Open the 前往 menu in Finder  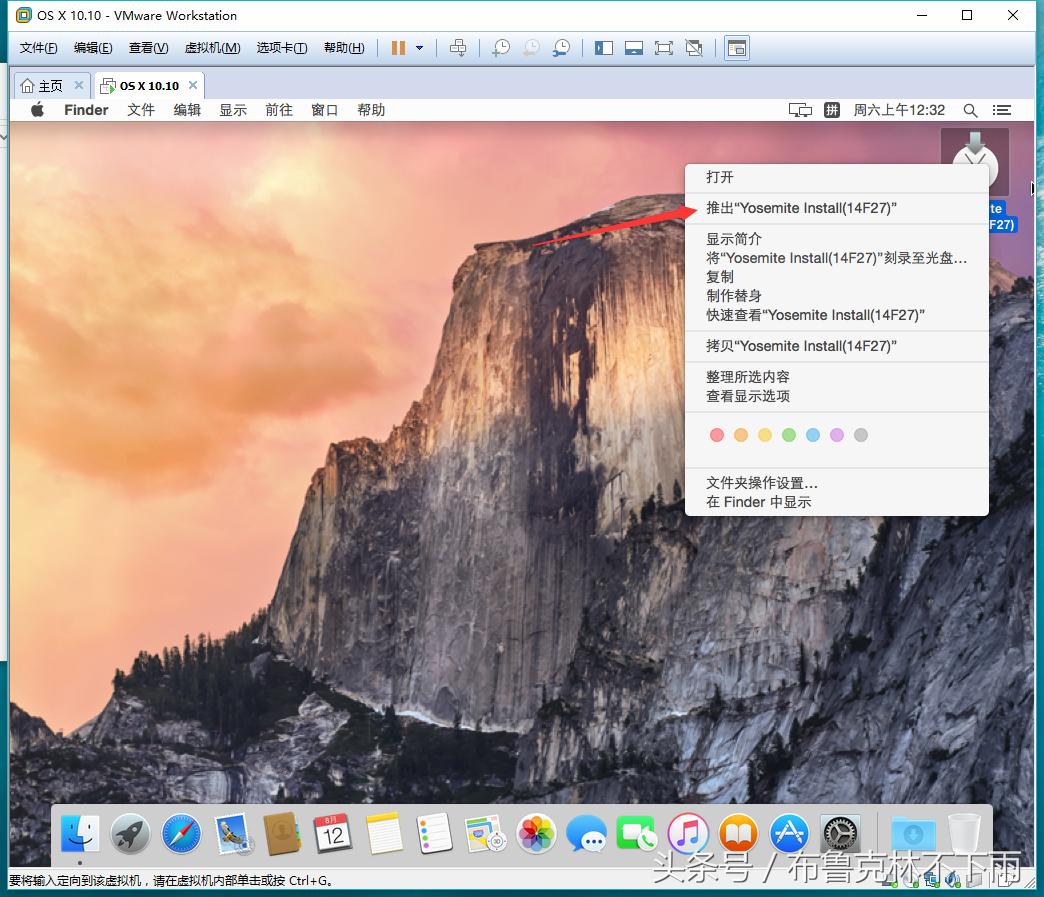point(278,110)
